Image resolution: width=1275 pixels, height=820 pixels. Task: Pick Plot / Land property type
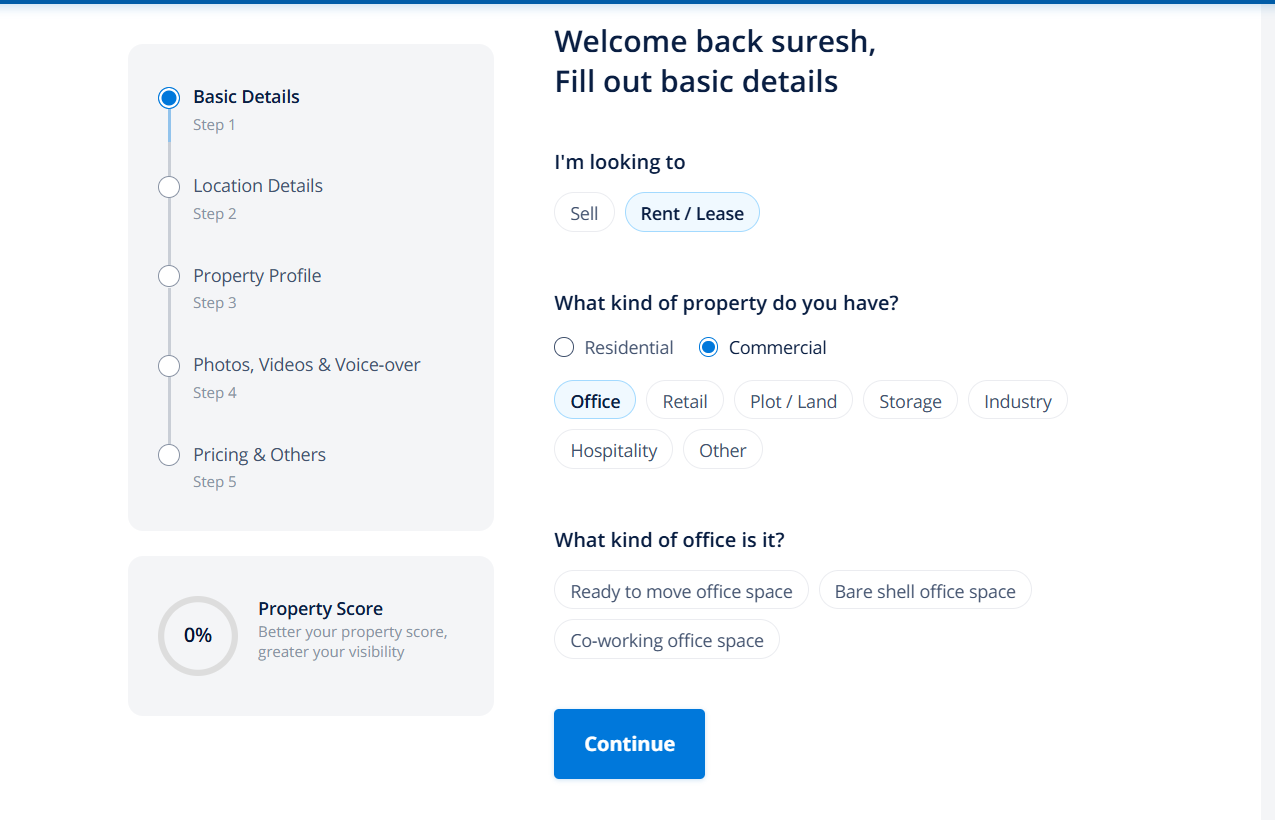793,401
